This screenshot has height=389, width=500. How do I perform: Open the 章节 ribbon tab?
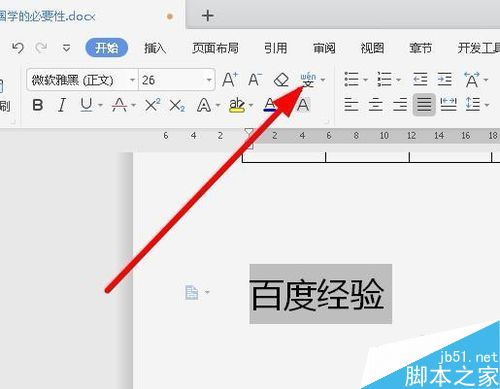pos(421,48)
